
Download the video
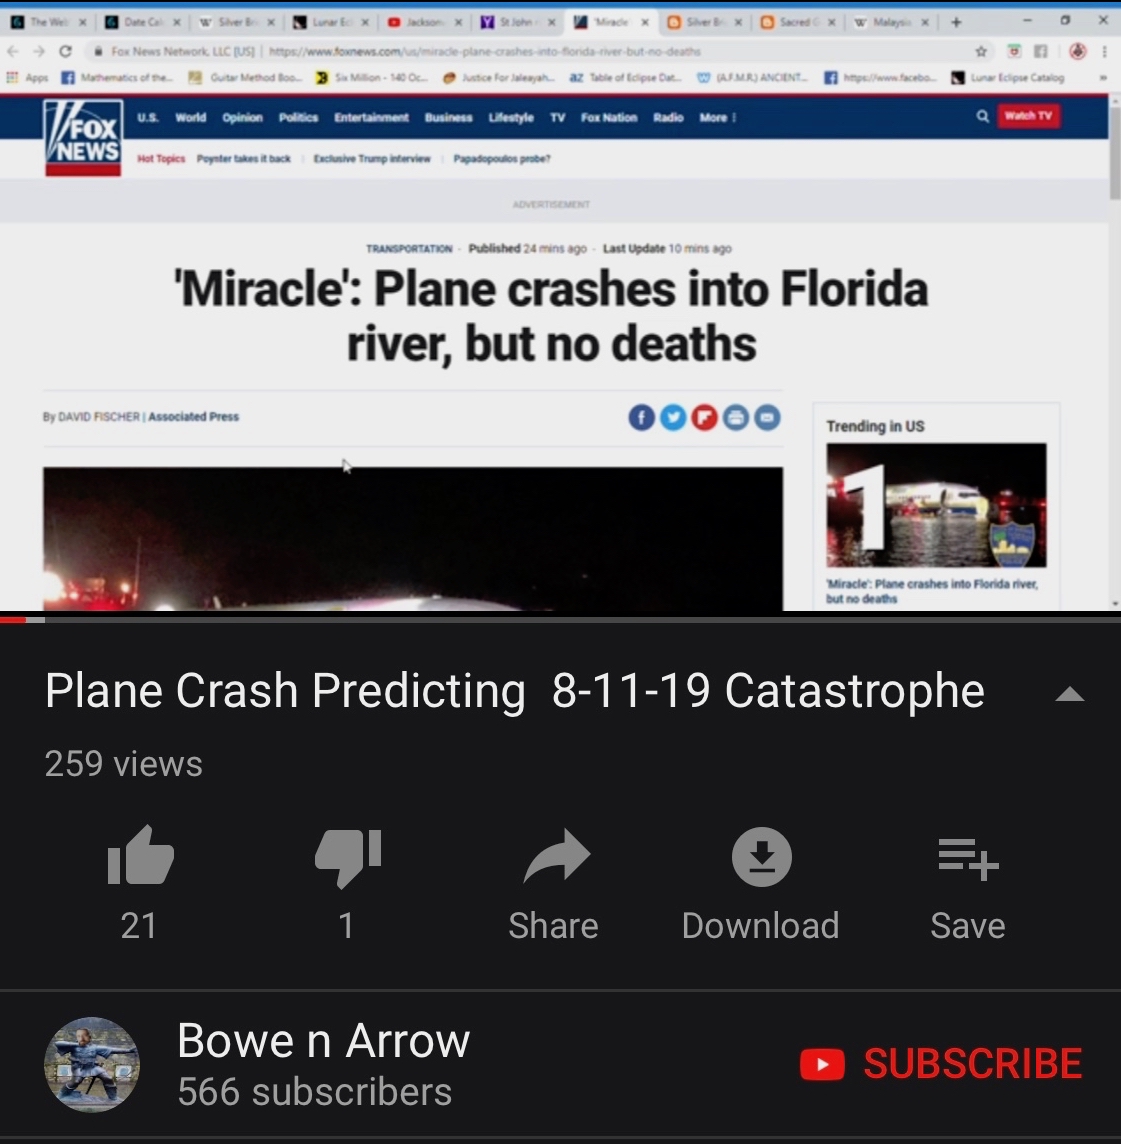click(x=761, y=857)
